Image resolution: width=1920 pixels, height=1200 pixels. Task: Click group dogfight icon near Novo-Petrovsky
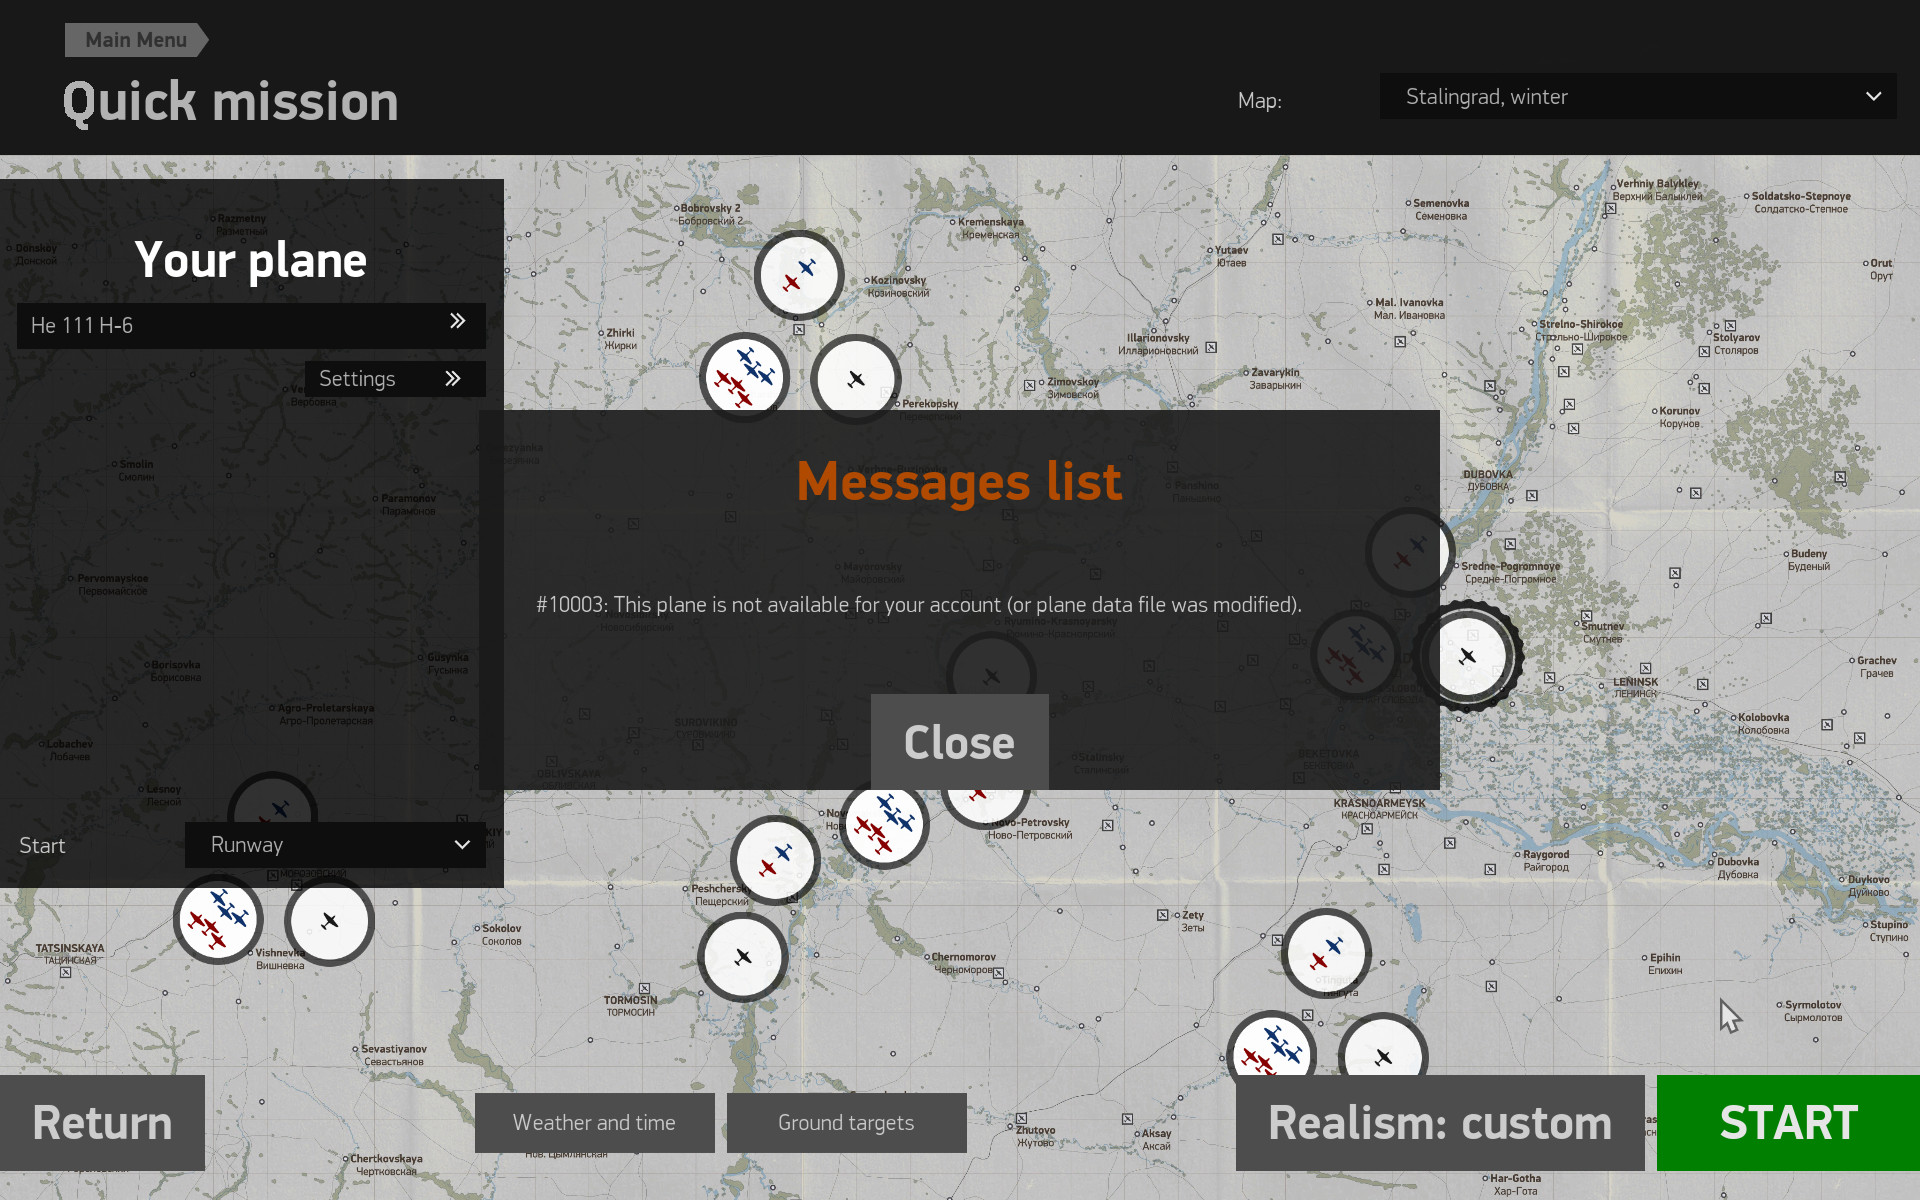point(884,824)
